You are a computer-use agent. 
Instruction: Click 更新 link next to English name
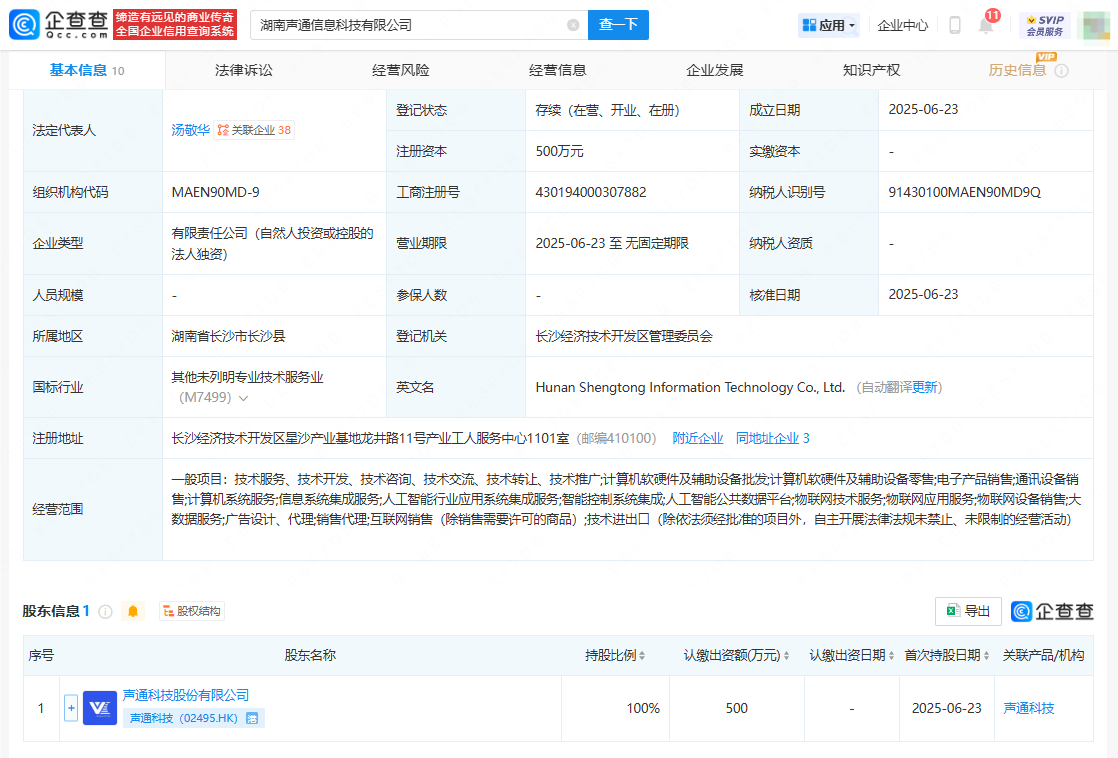coord(924,387)
